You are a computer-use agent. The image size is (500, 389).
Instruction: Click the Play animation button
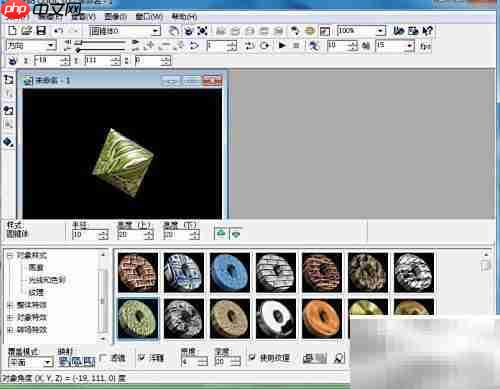click(x=282, y=45)
